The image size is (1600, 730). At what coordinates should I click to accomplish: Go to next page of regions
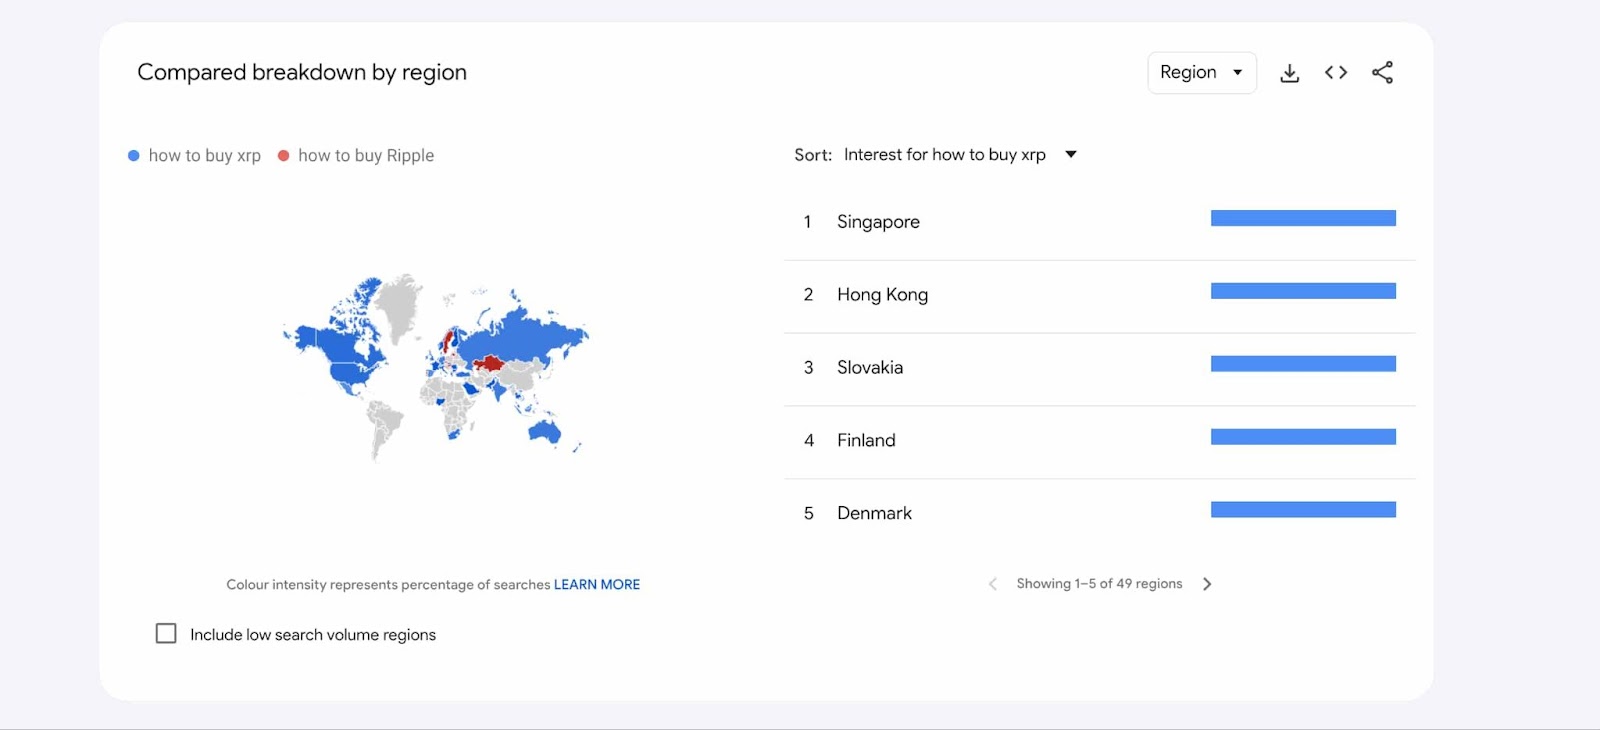(1207, 584)
